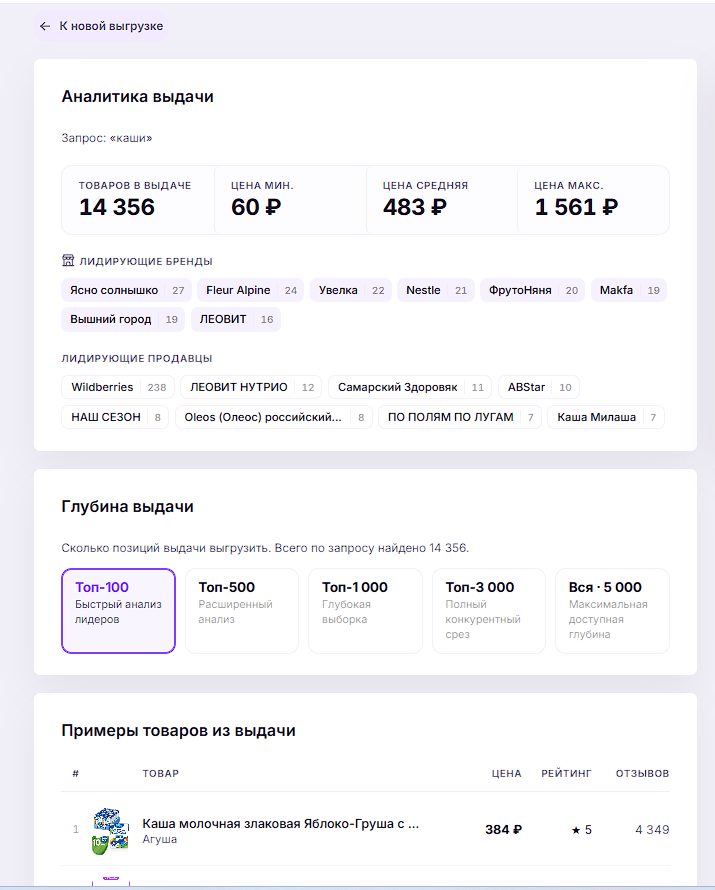Screen dimensions: 715x890
Task: Open the Агуша porridge product thumbnail
Action: click(111, 830)
